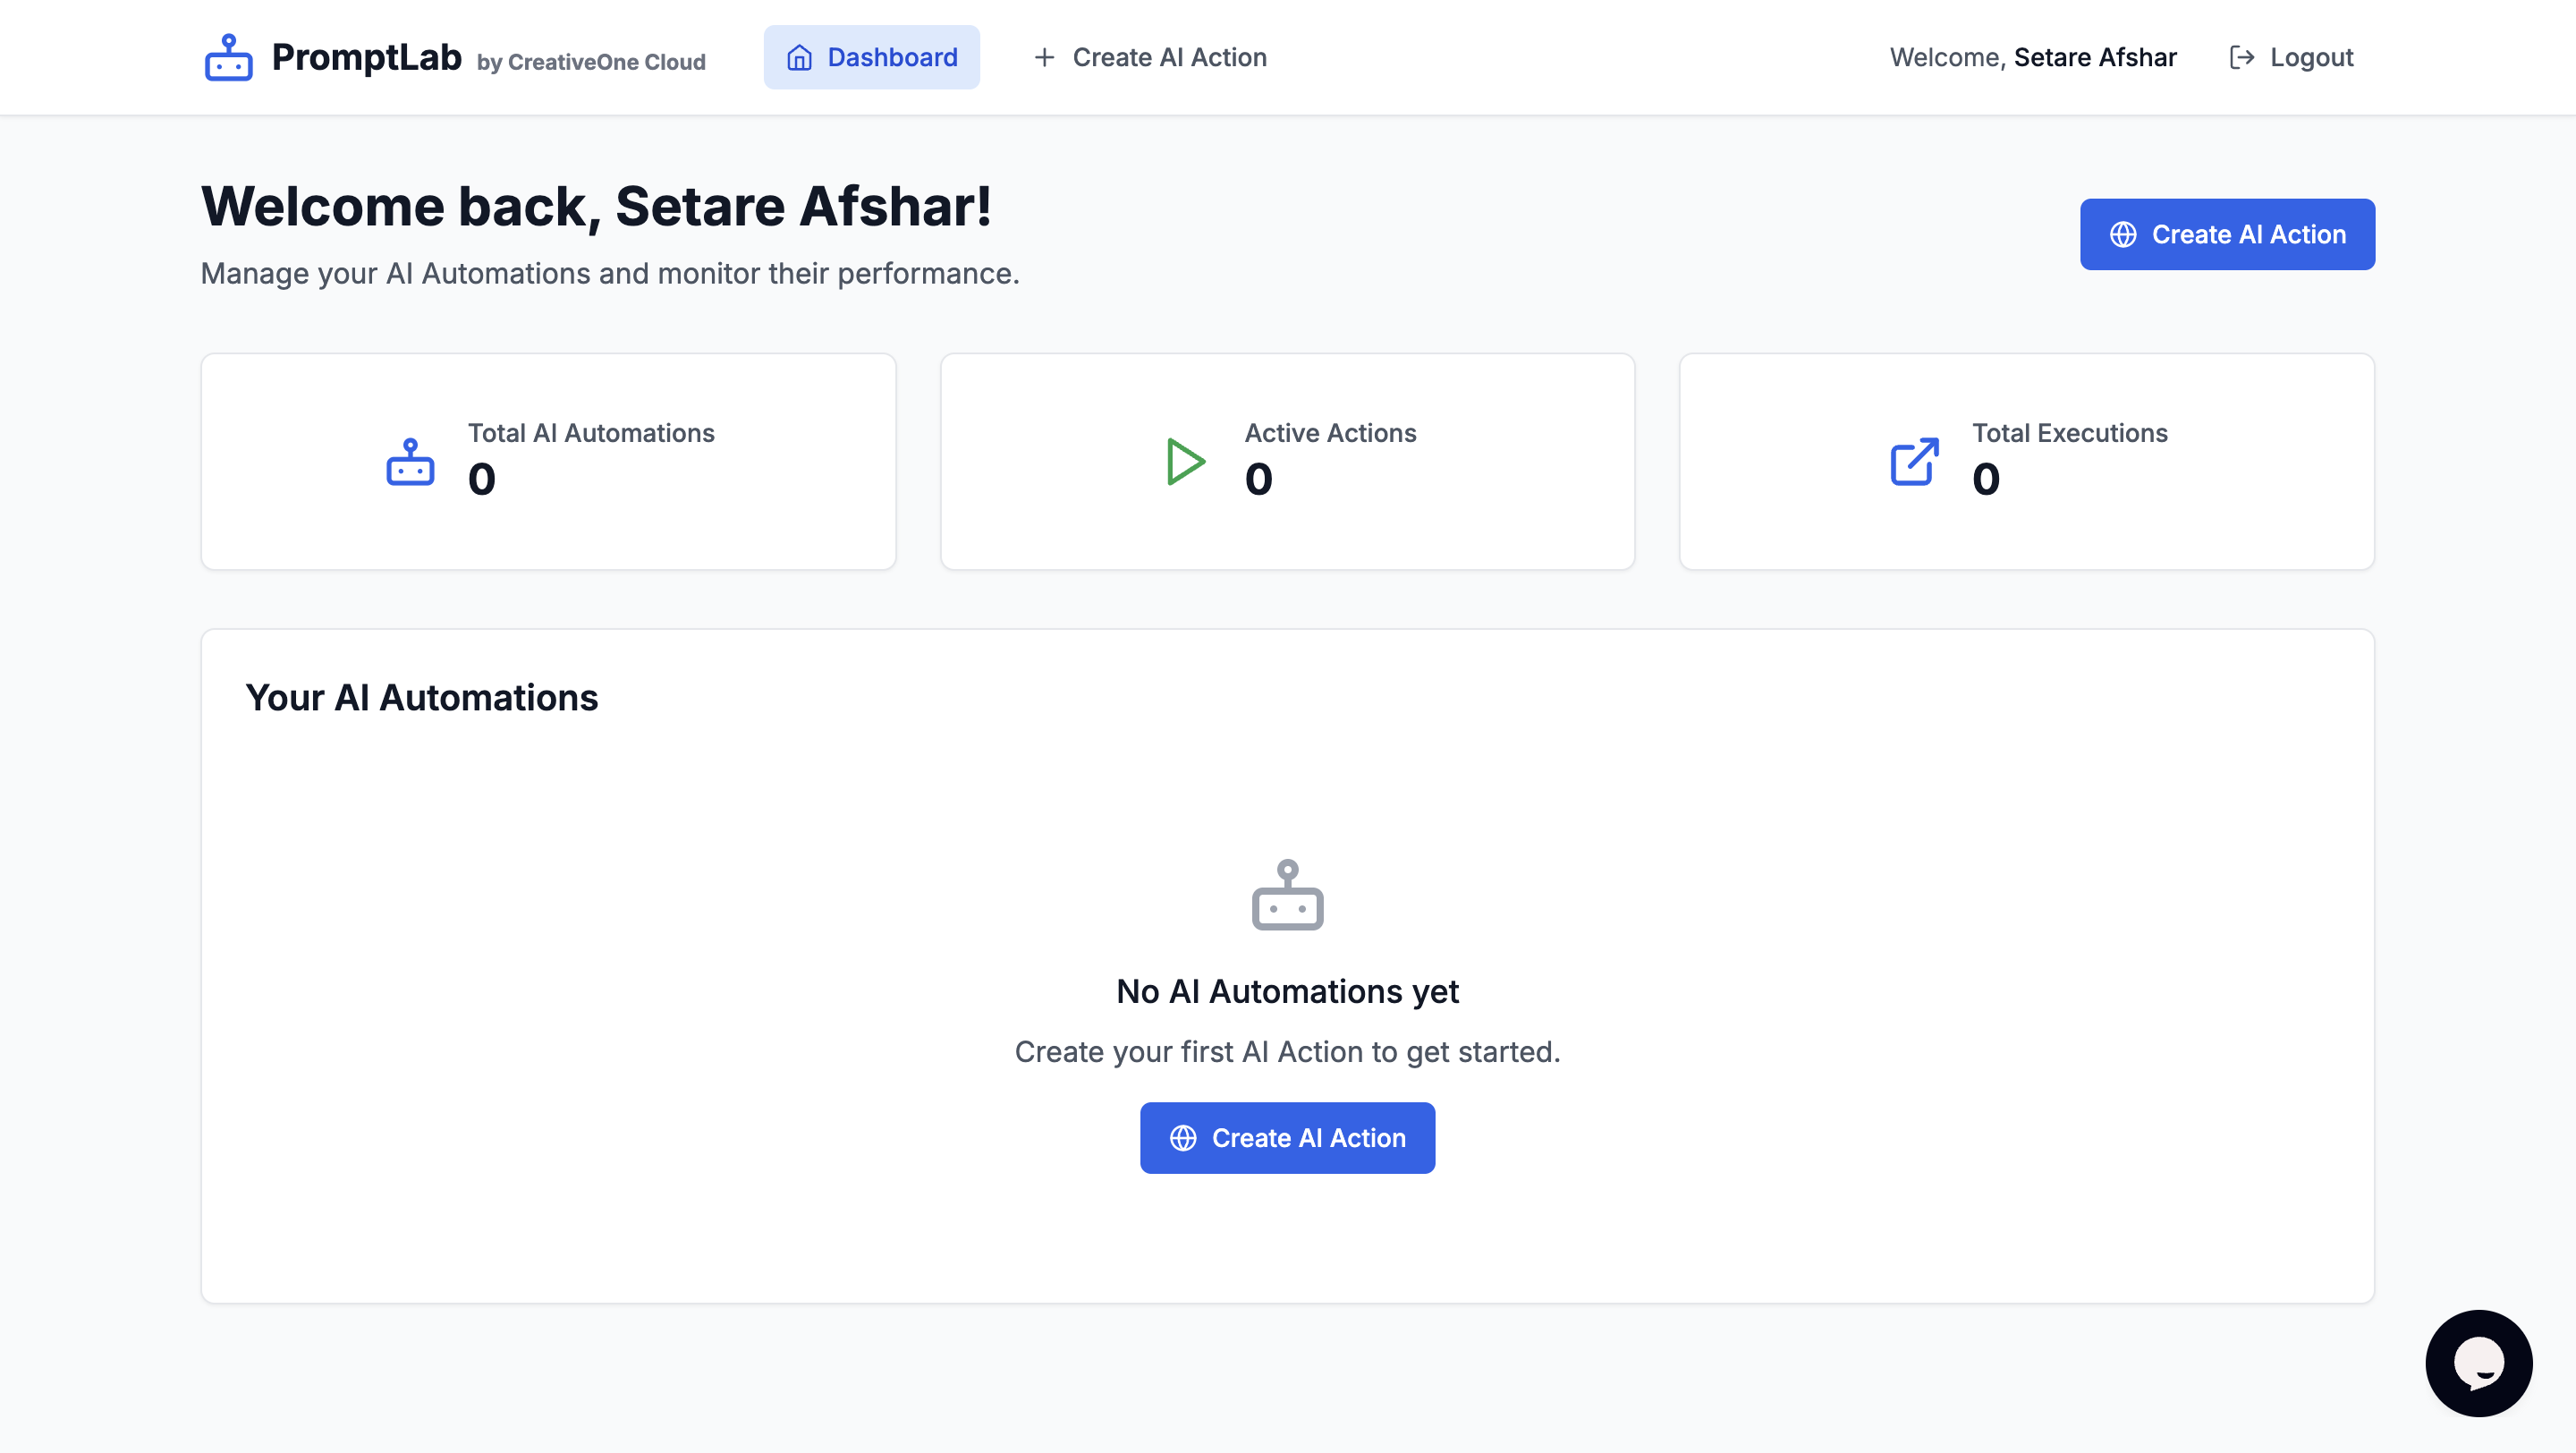Click the Logout link

pyautogui.click(x=2291, y=57)
